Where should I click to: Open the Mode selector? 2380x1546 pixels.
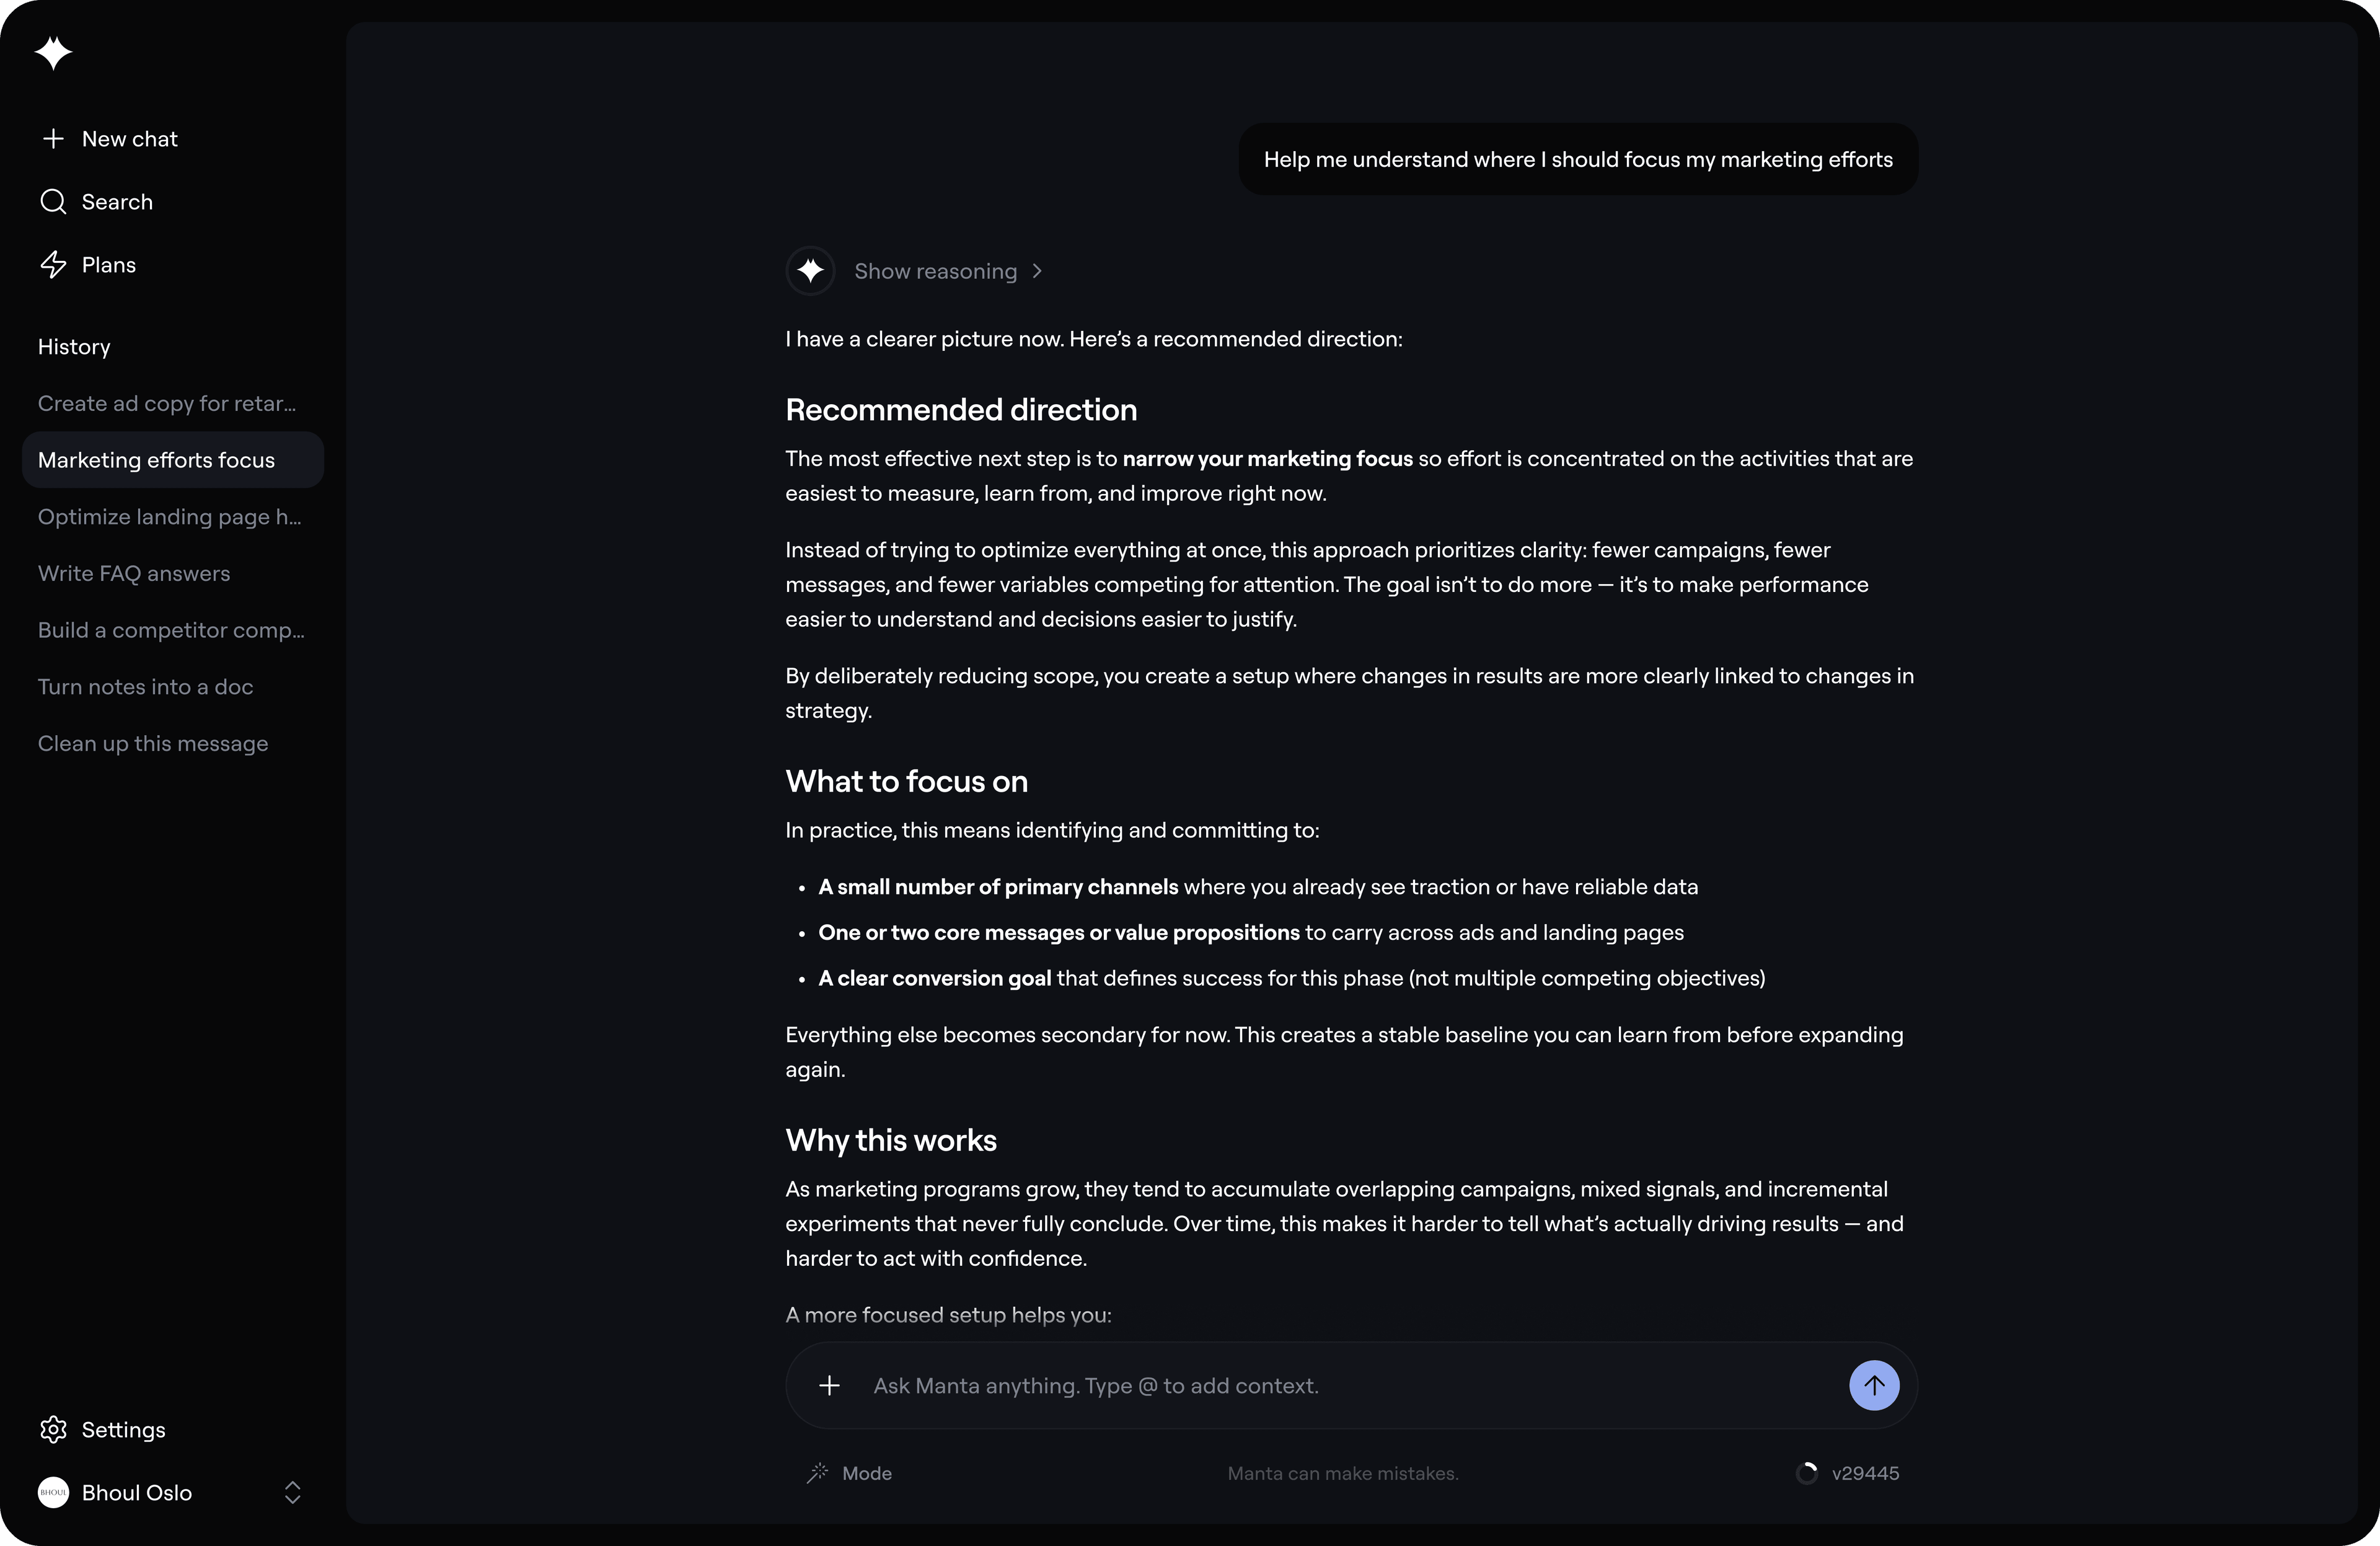click(866, 1473)
